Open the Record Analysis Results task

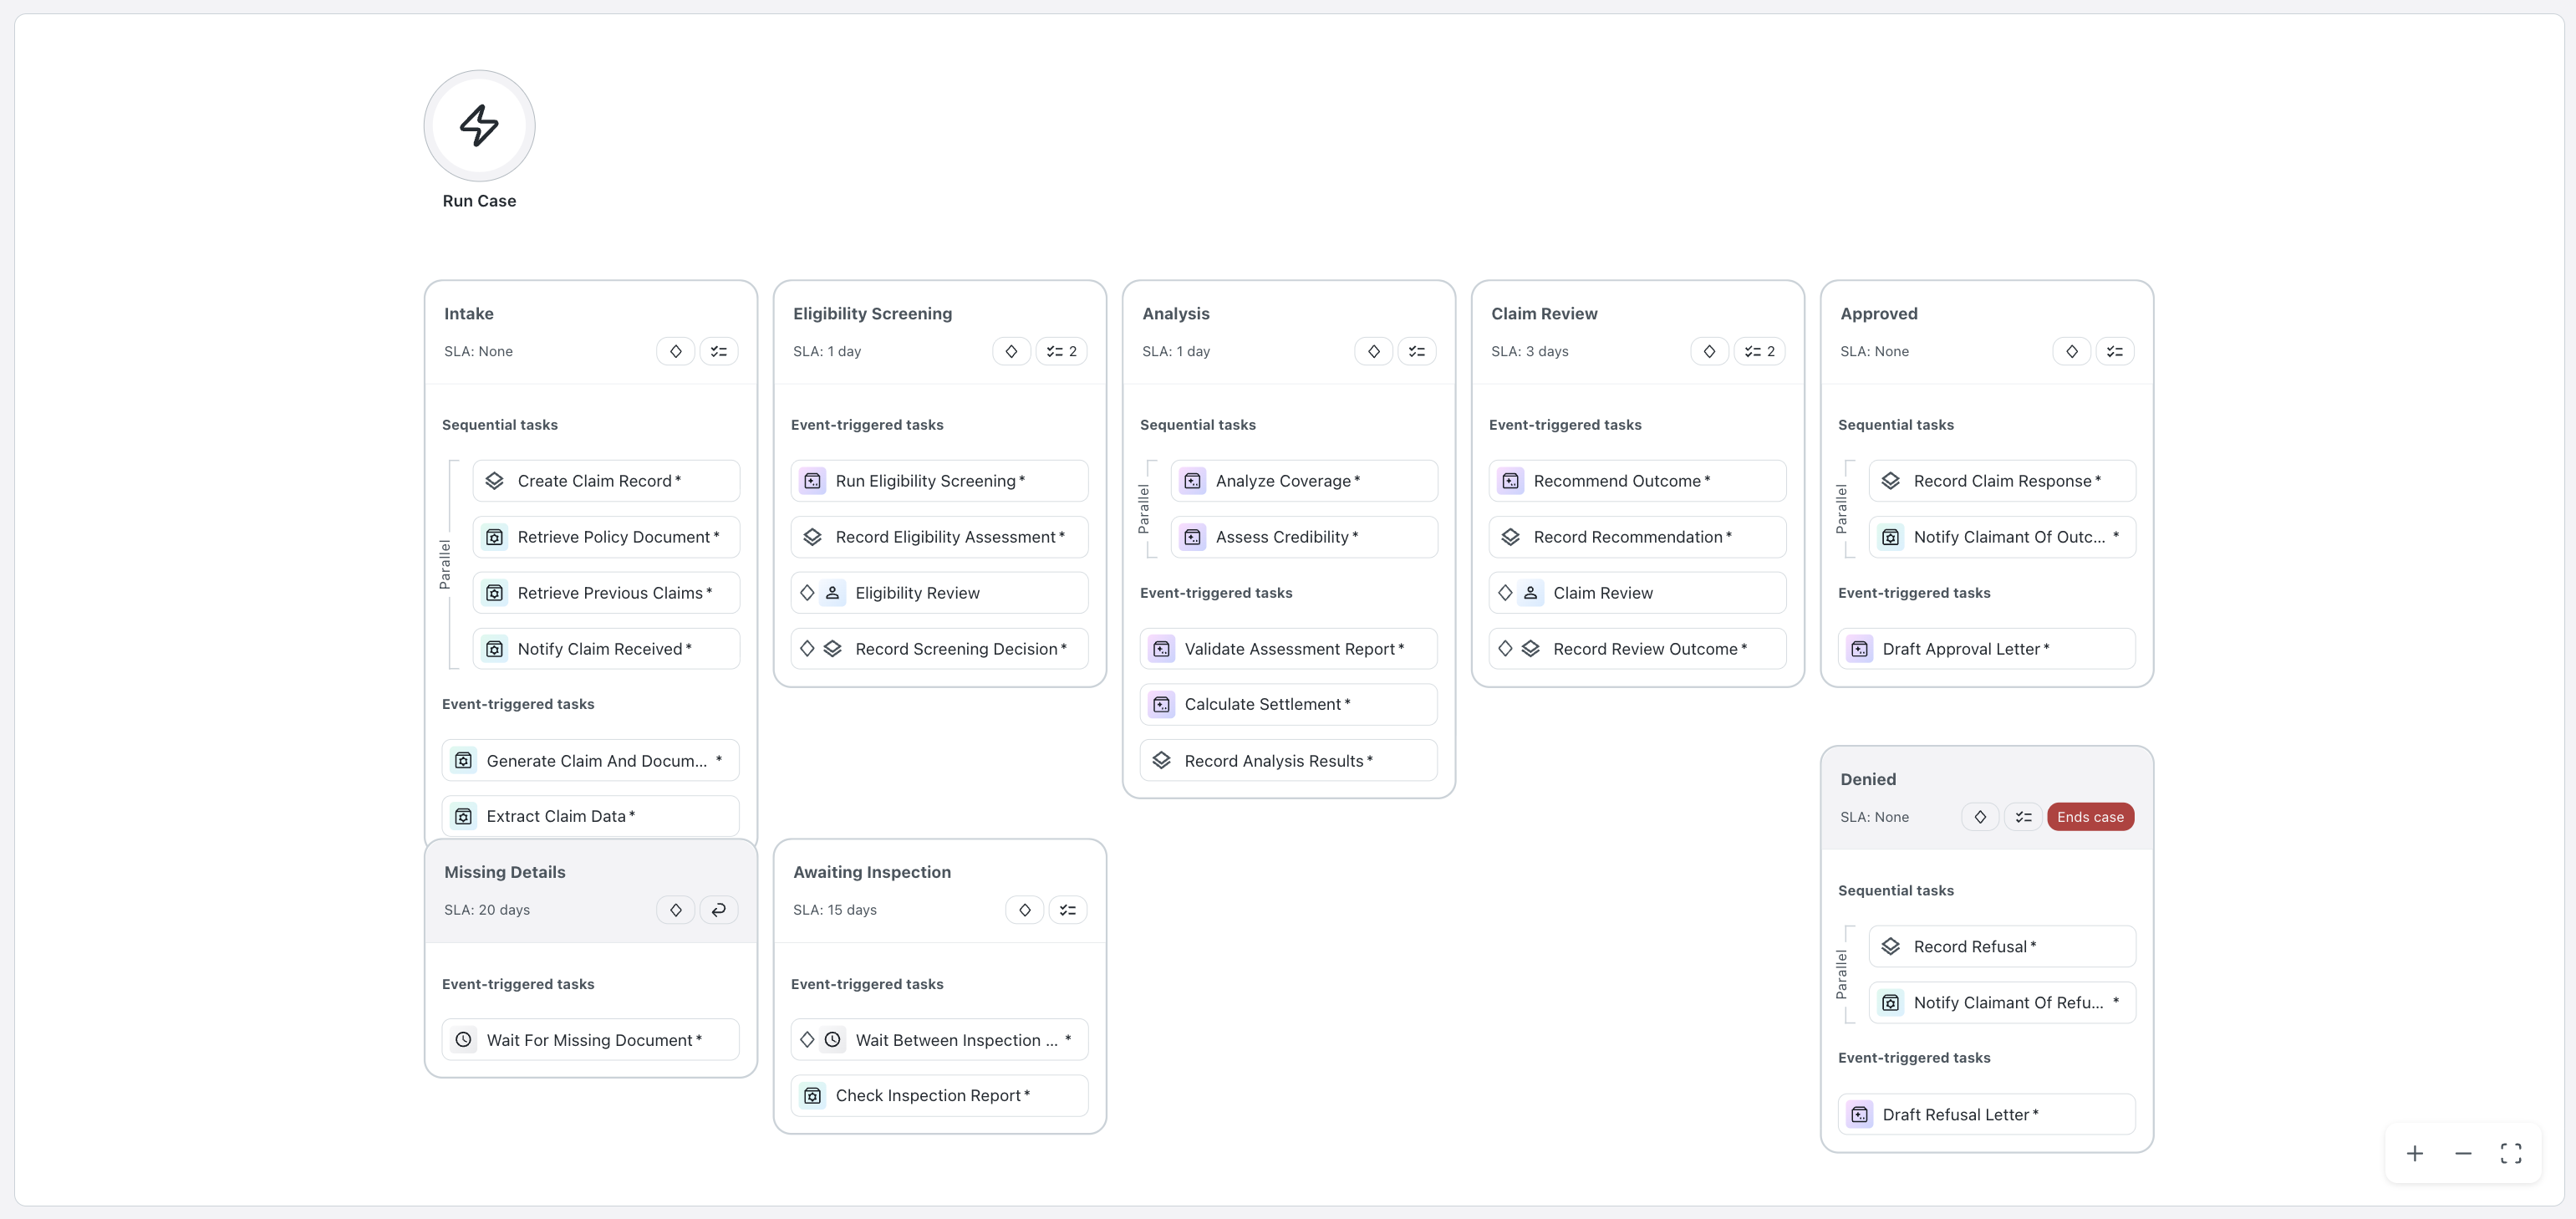[x=1288, y=761]
